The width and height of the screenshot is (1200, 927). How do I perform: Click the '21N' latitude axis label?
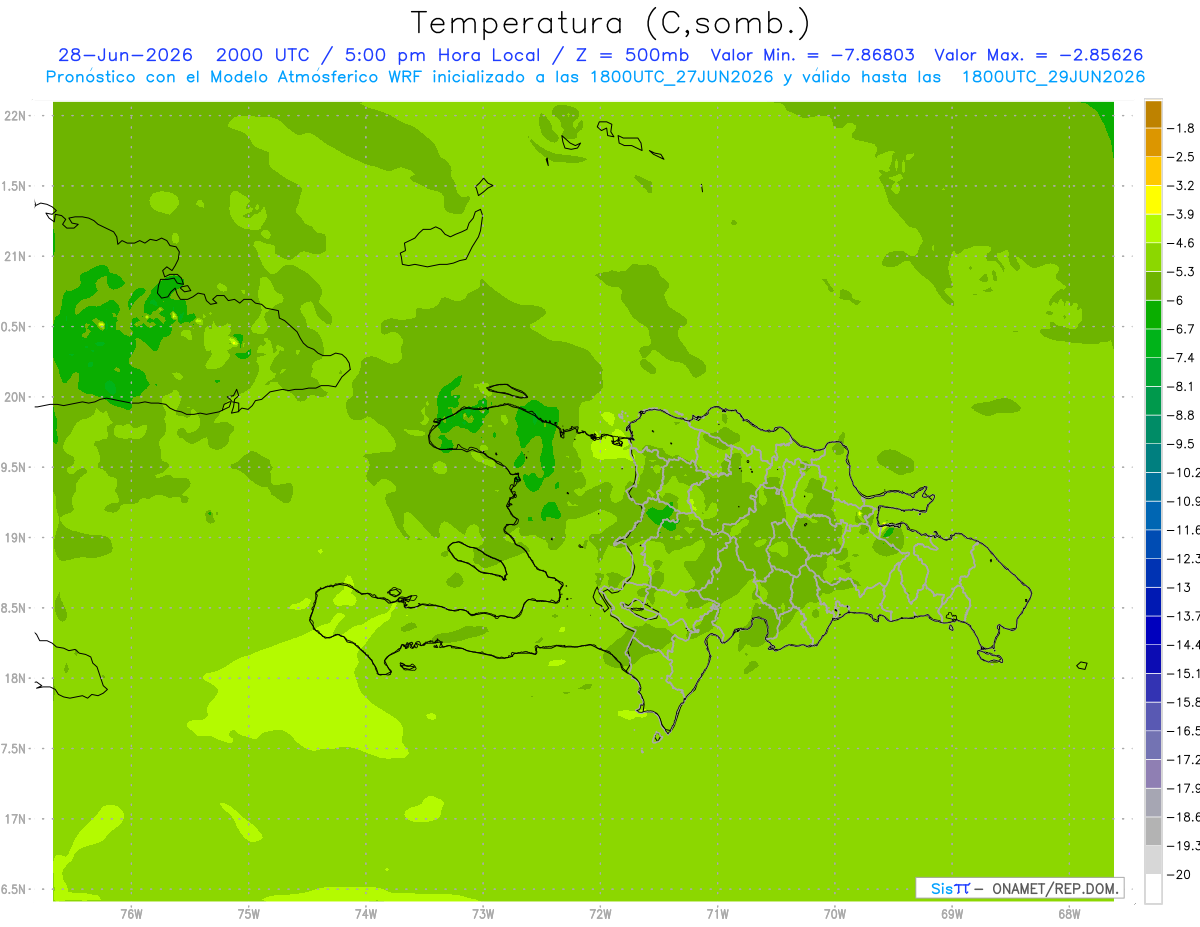(x=15, y=256)
